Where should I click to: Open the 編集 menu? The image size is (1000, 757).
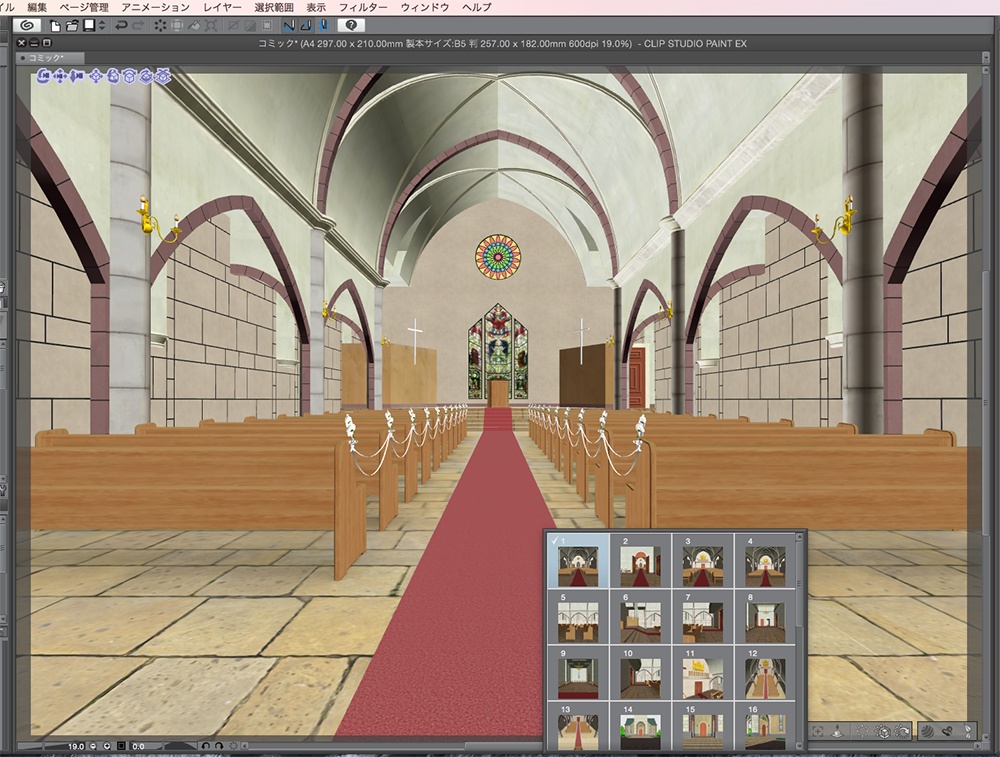(37, 7)
